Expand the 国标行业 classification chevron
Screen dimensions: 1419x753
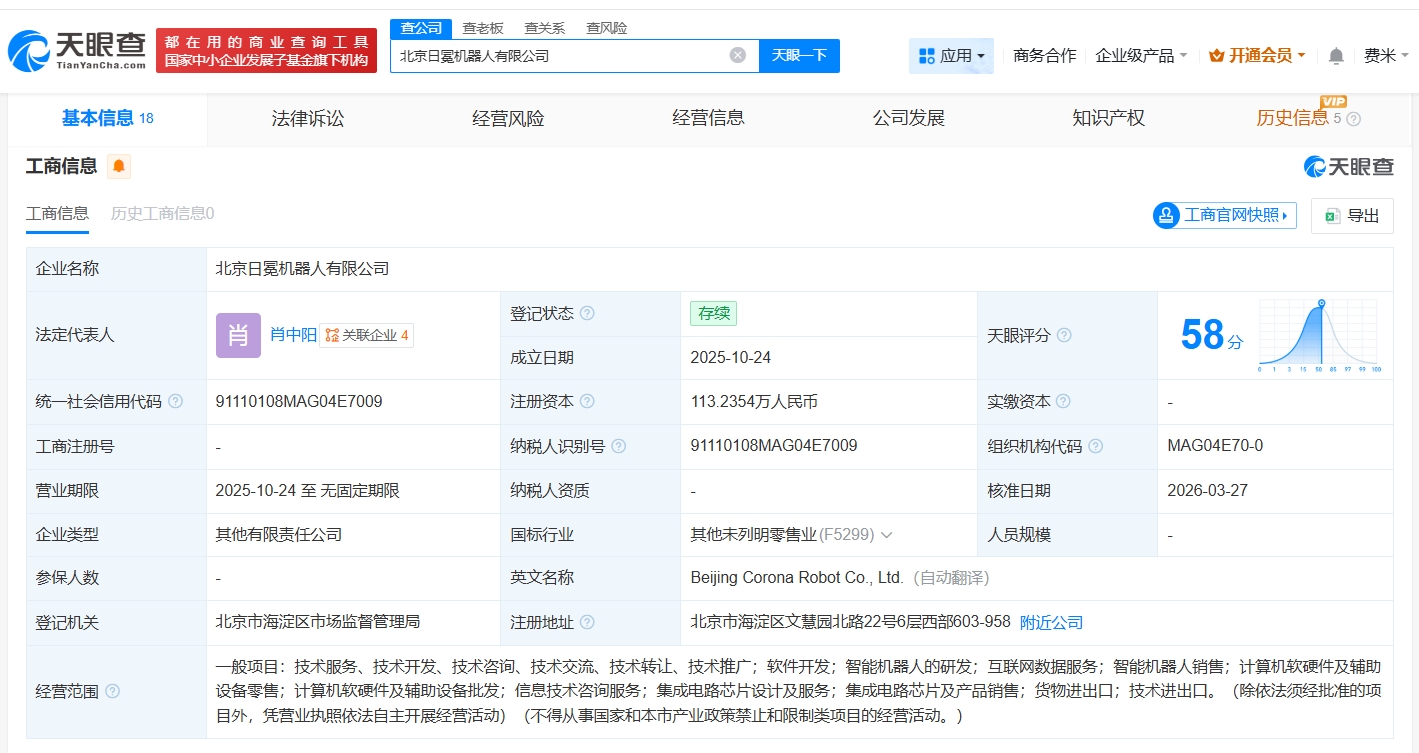[x=886, y=535]
